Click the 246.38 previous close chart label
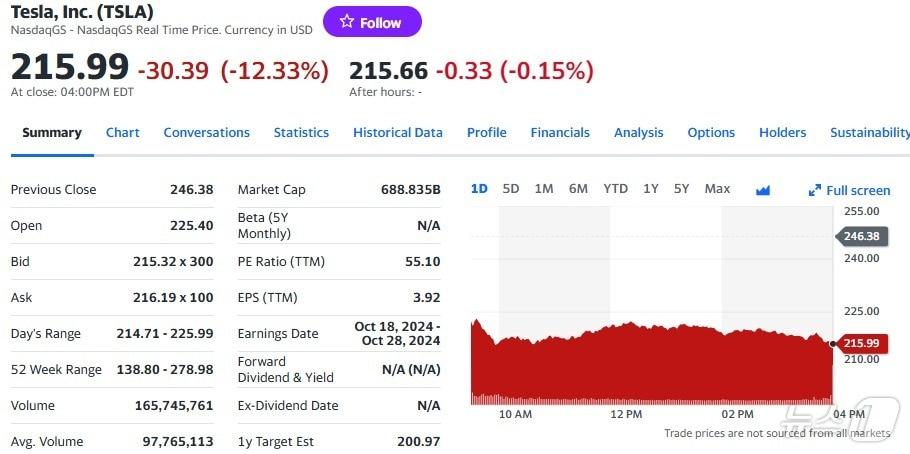Image resolution: width=910 pixels, height=454 pixels. 861,236
